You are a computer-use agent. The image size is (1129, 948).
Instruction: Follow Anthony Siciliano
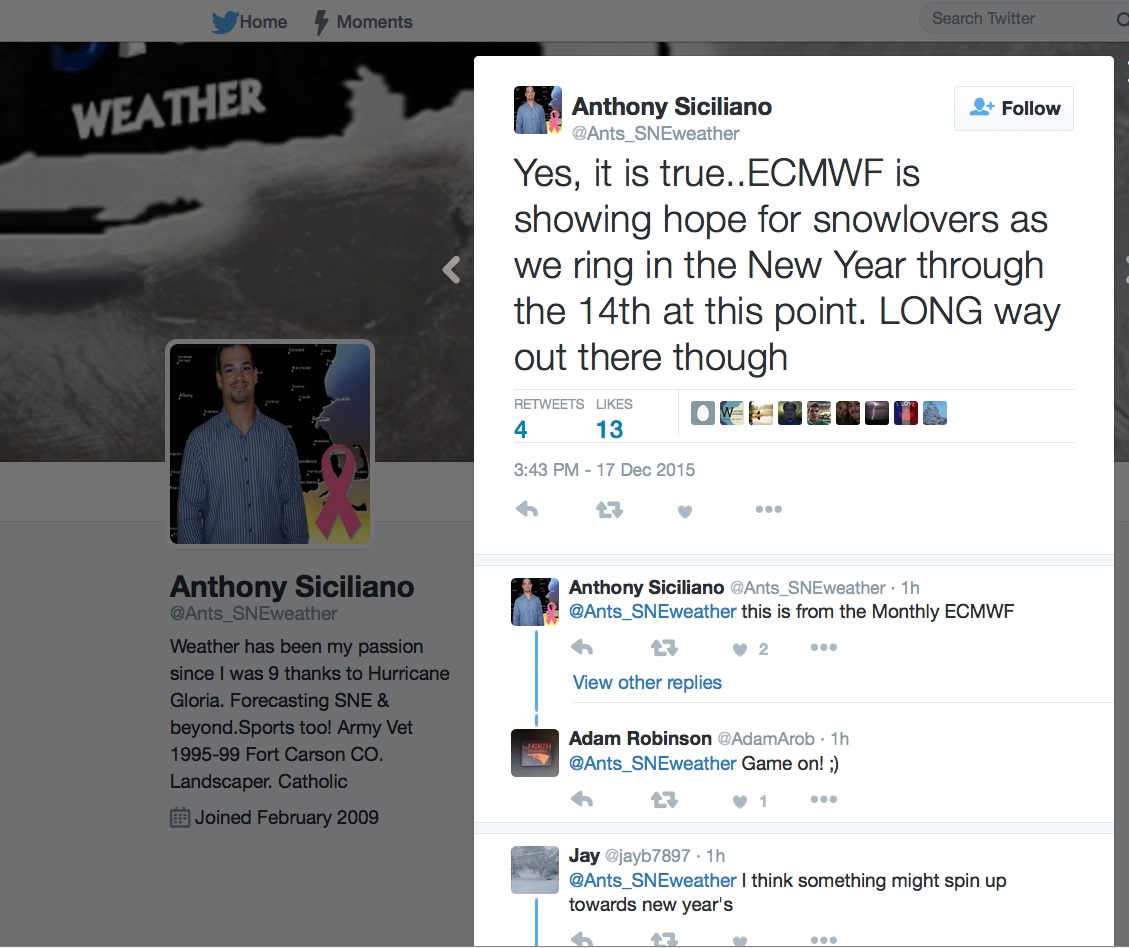point(1013,108)
